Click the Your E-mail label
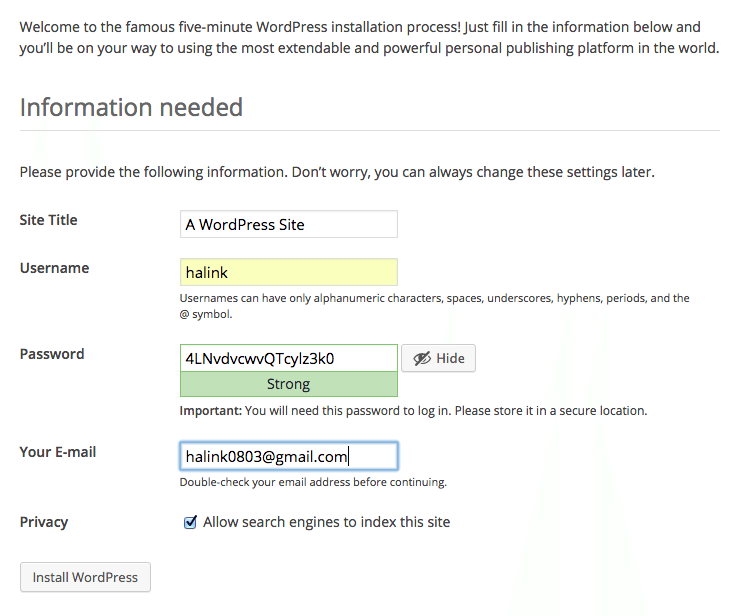Image resolution: width=739 pixels, height=616 pixels. (58, 452)
